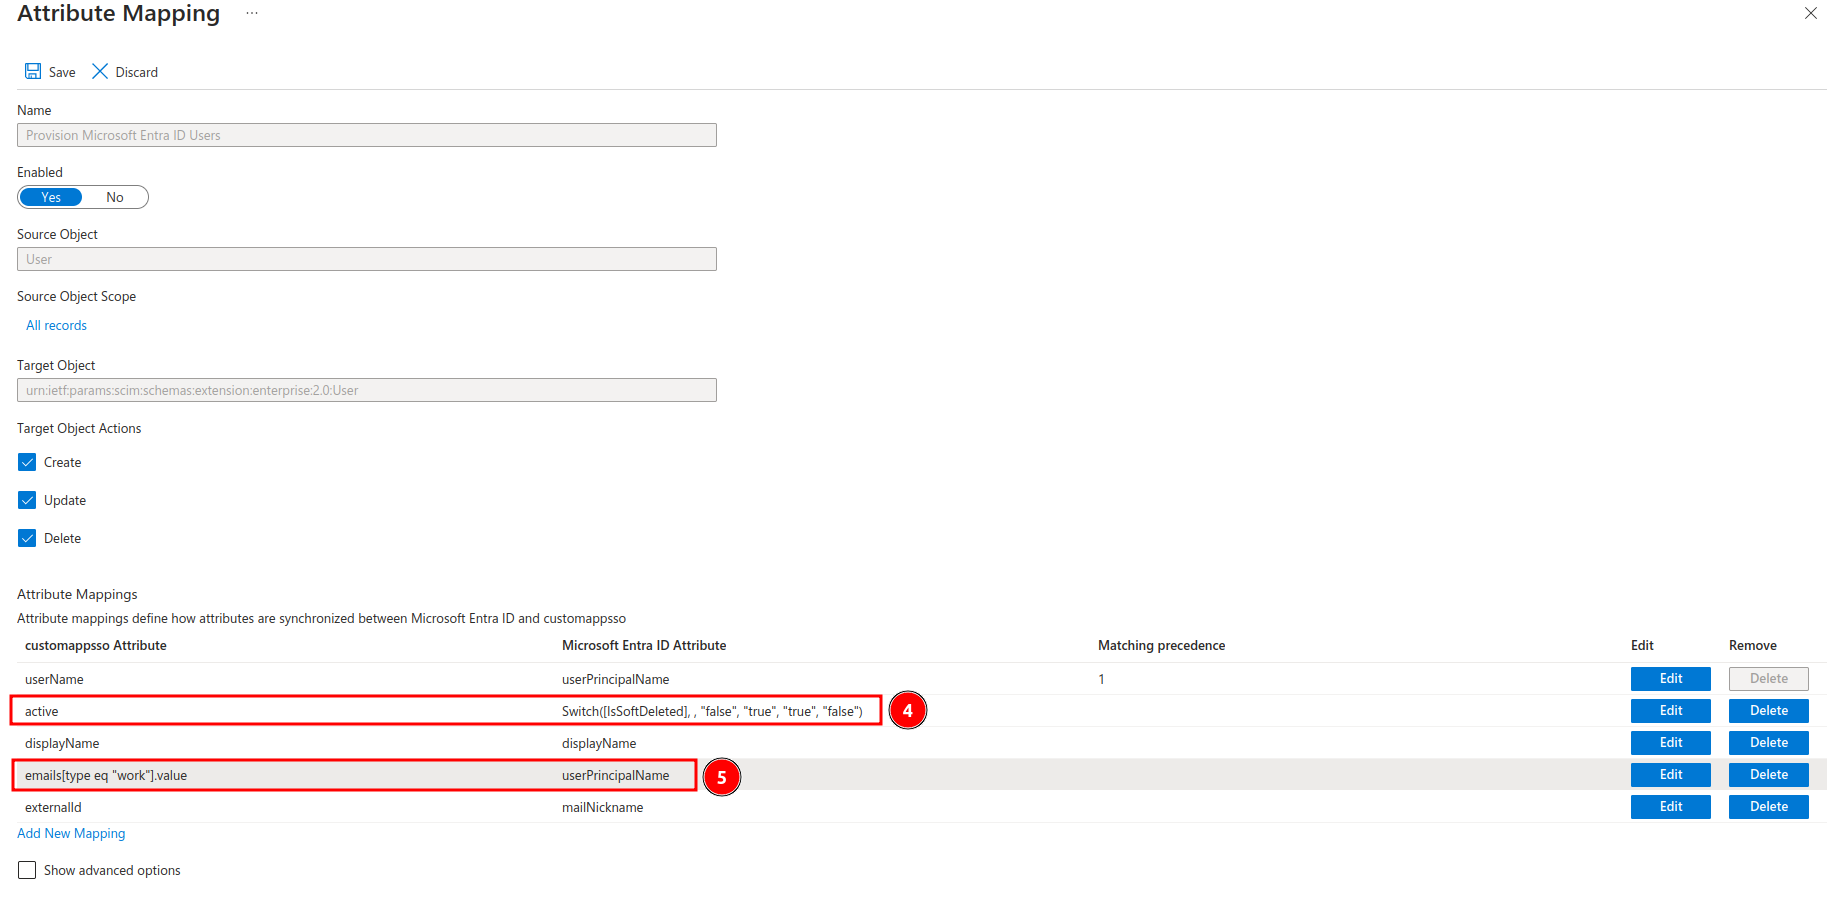Open the Target Object field
Screen dimensions: 1836x908
click(x=366, y=390)
